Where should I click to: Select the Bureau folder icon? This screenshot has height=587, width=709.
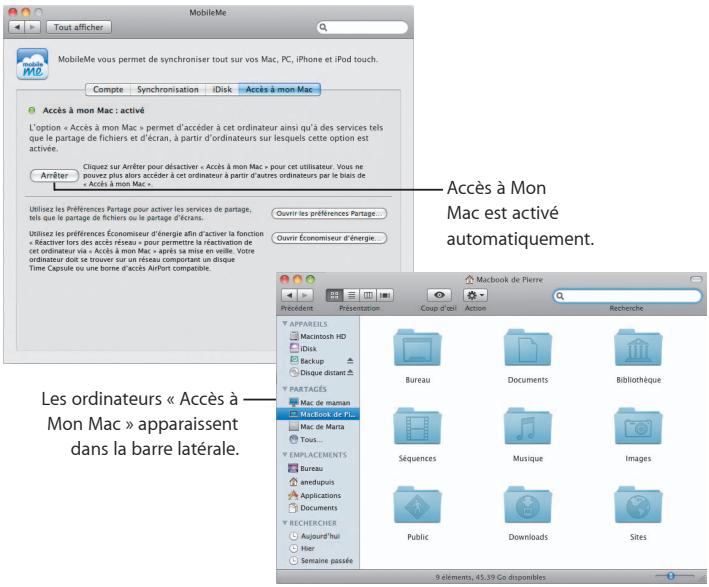pyautogui.click(x=417, y=347)
